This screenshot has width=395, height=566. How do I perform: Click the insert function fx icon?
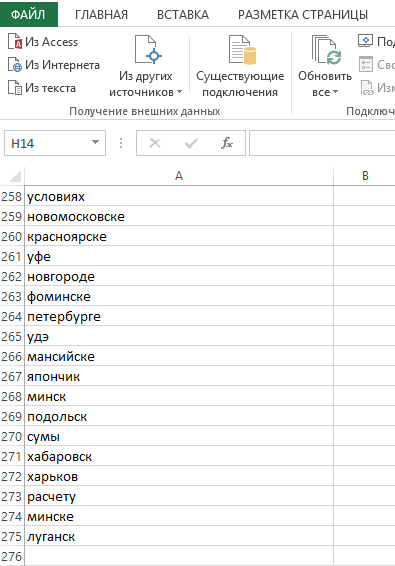point(227,143)
